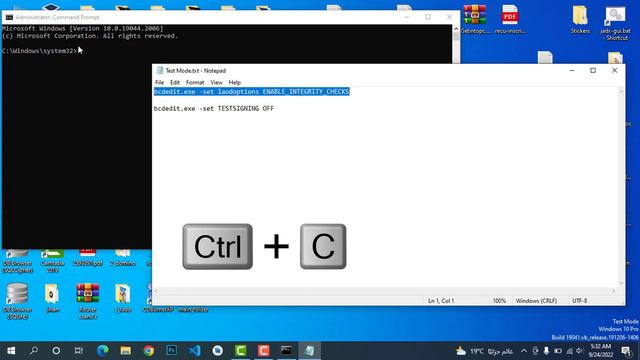Close the Command Prompt window
The image size is (640, 360).
click(449, 17)
